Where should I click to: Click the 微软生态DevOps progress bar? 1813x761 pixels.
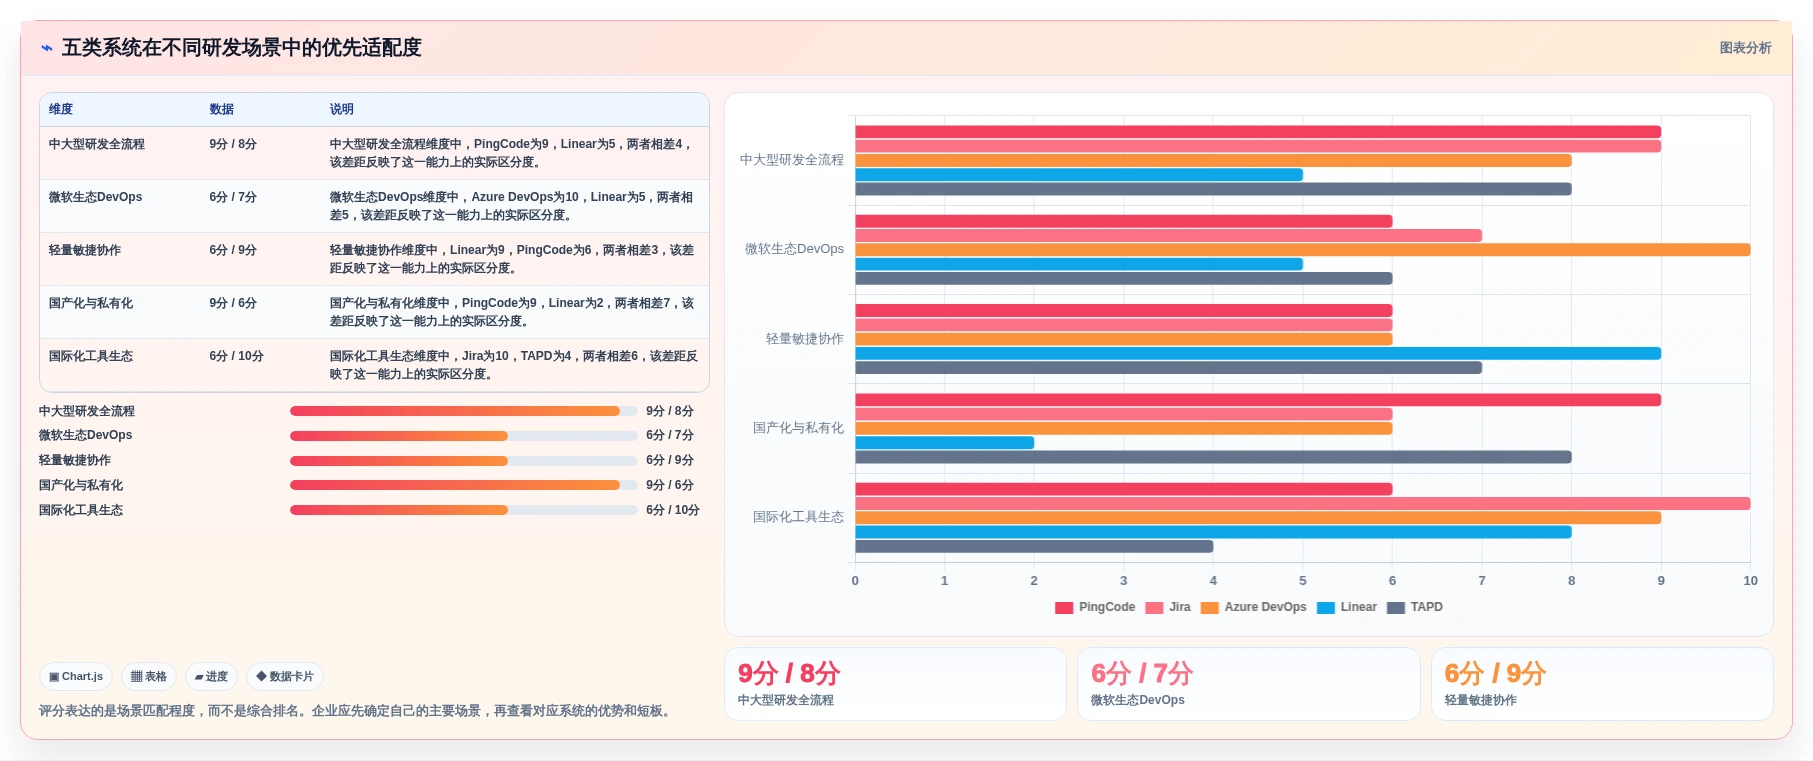[463, 436]
